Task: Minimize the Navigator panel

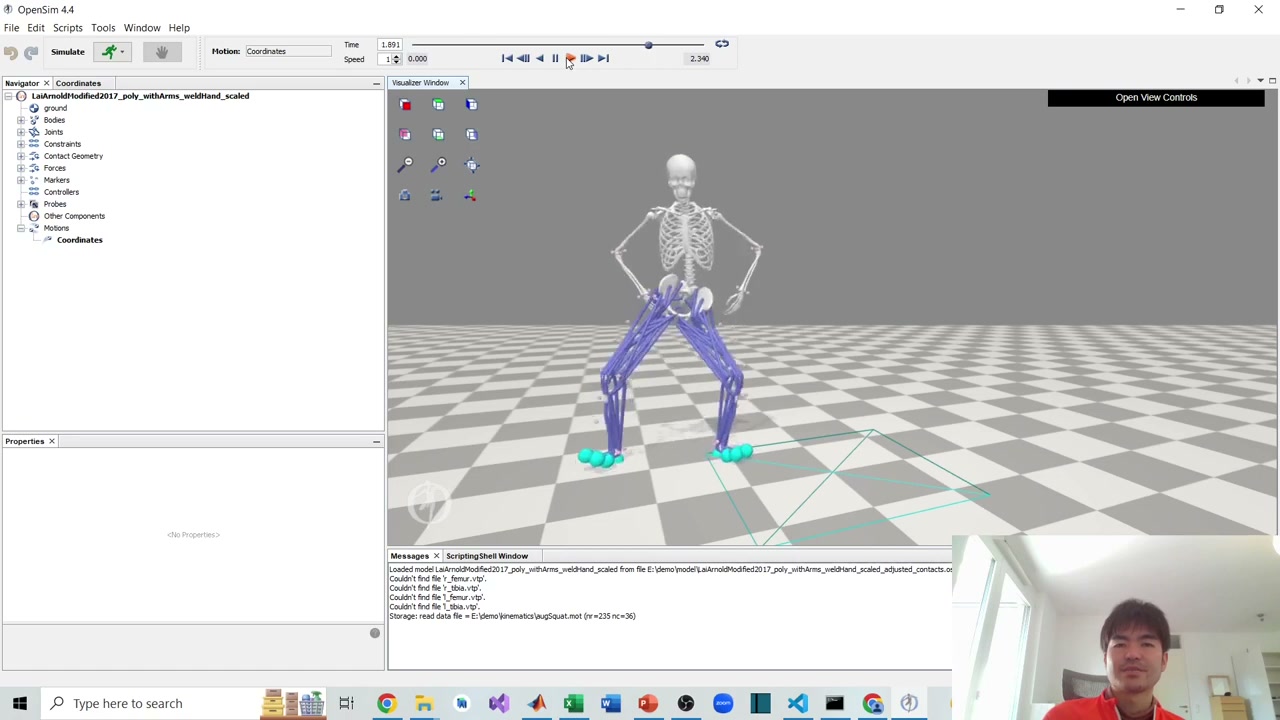Action: click(376, 83)
